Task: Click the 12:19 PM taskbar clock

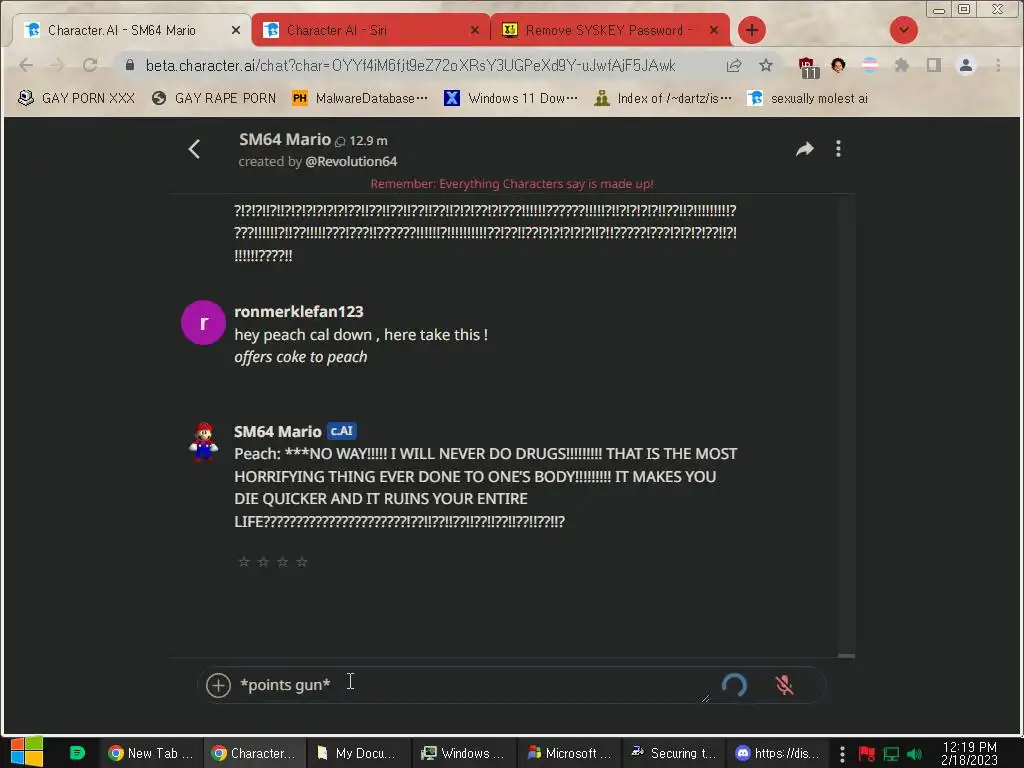Action: [x=969, y=753]
